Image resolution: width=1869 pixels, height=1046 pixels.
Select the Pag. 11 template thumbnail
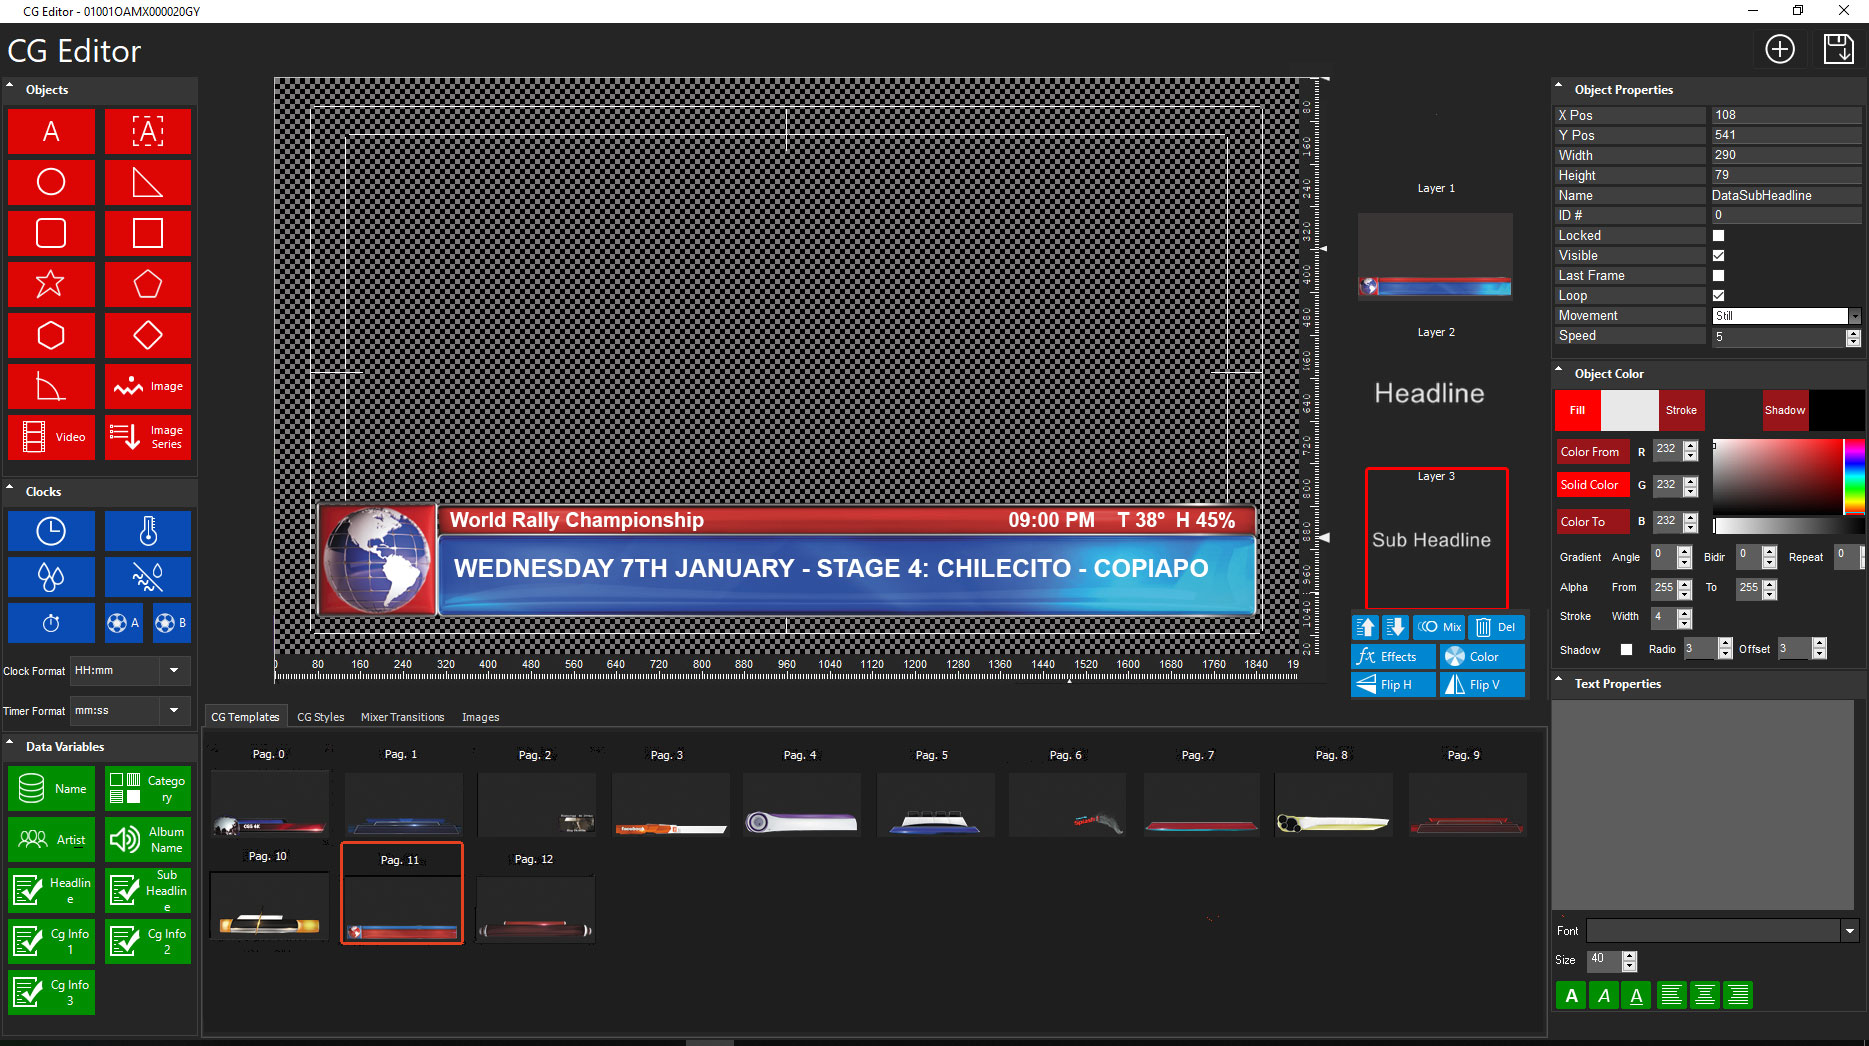click(x=402, y=893)
